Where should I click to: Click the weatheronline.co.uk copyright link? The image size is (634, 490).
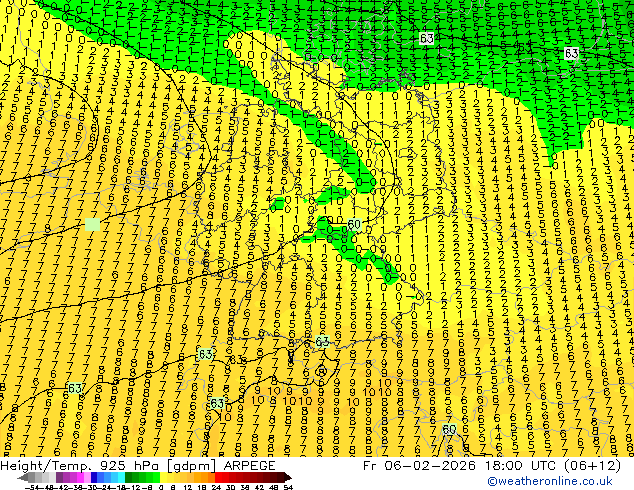tap(550, 481)
